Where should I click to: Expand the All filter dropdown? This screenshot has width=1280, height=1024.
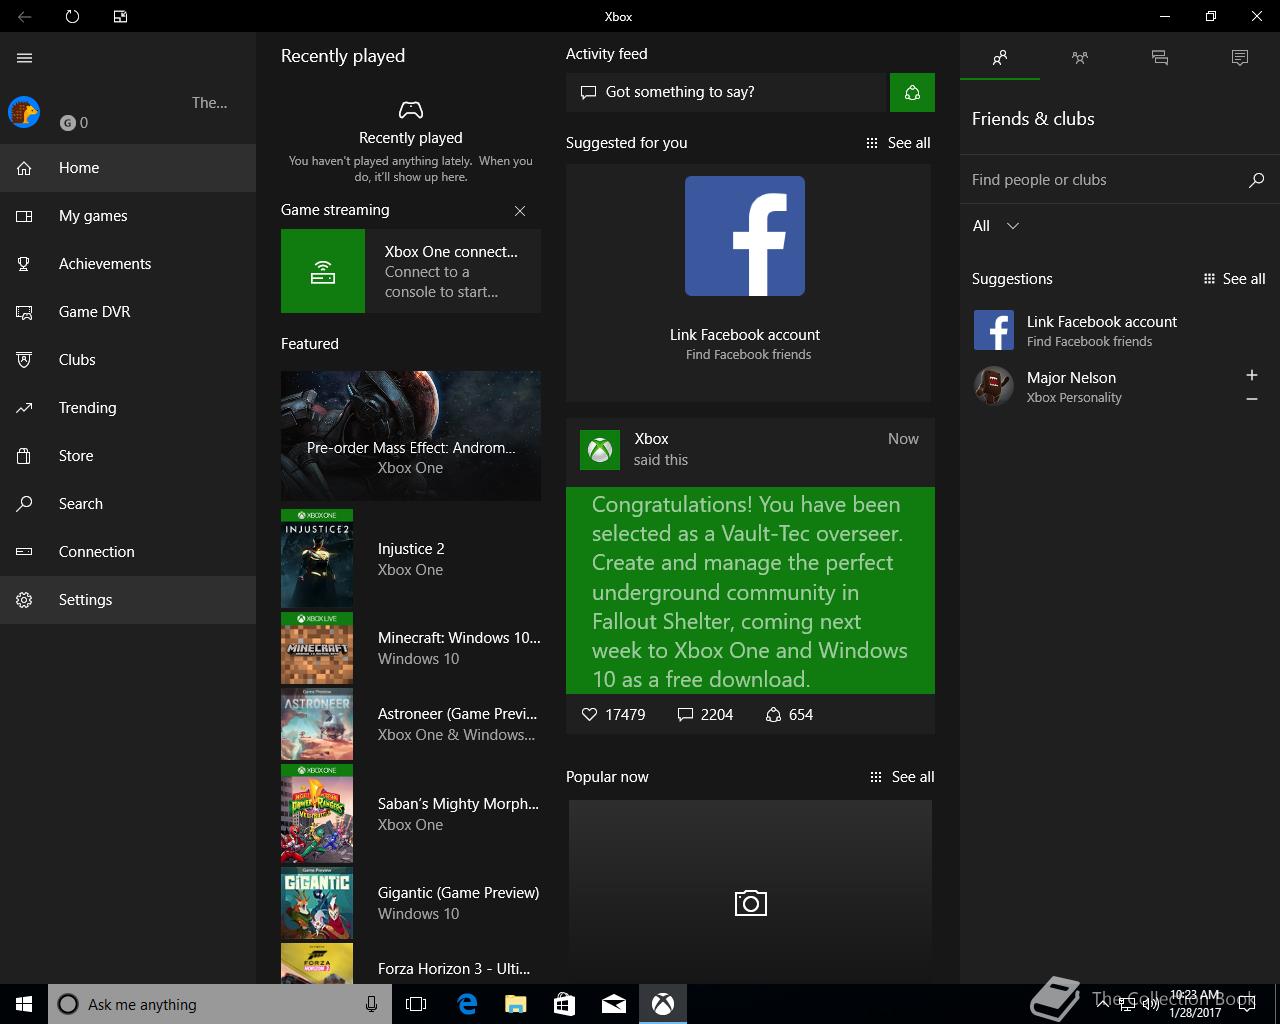(996, 226)
